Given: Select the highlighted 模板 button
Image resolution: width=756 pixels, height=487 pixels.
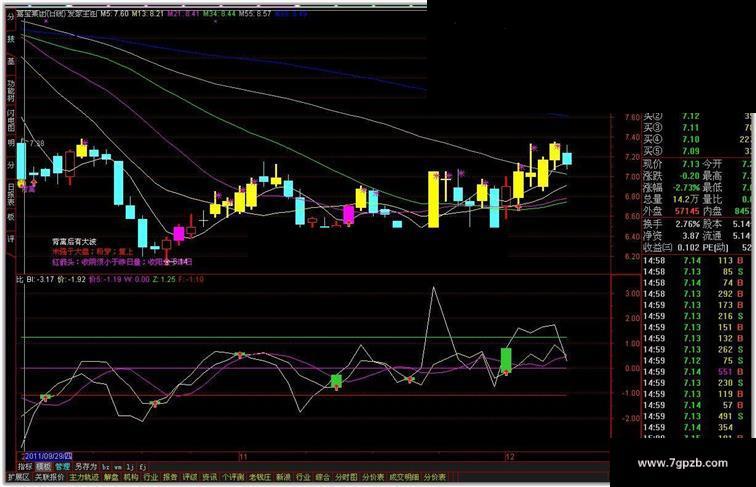Looking at the screenshot, I should (43, 467).
